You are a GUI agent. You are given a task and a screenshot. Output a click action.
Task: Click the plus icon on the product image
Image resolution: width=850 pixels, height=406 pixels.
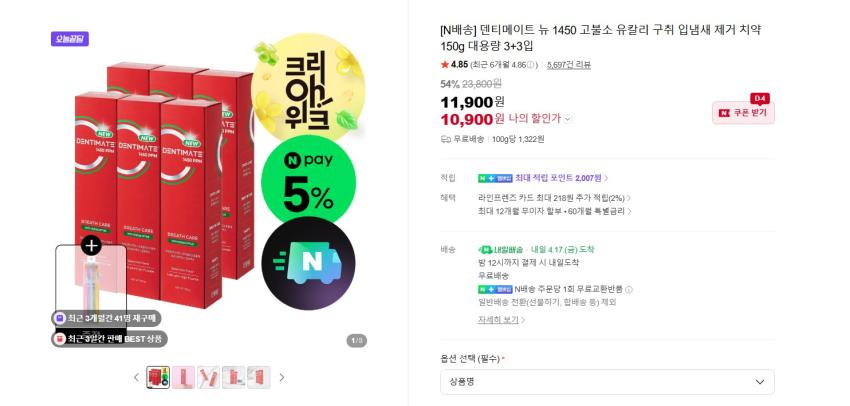91,245
